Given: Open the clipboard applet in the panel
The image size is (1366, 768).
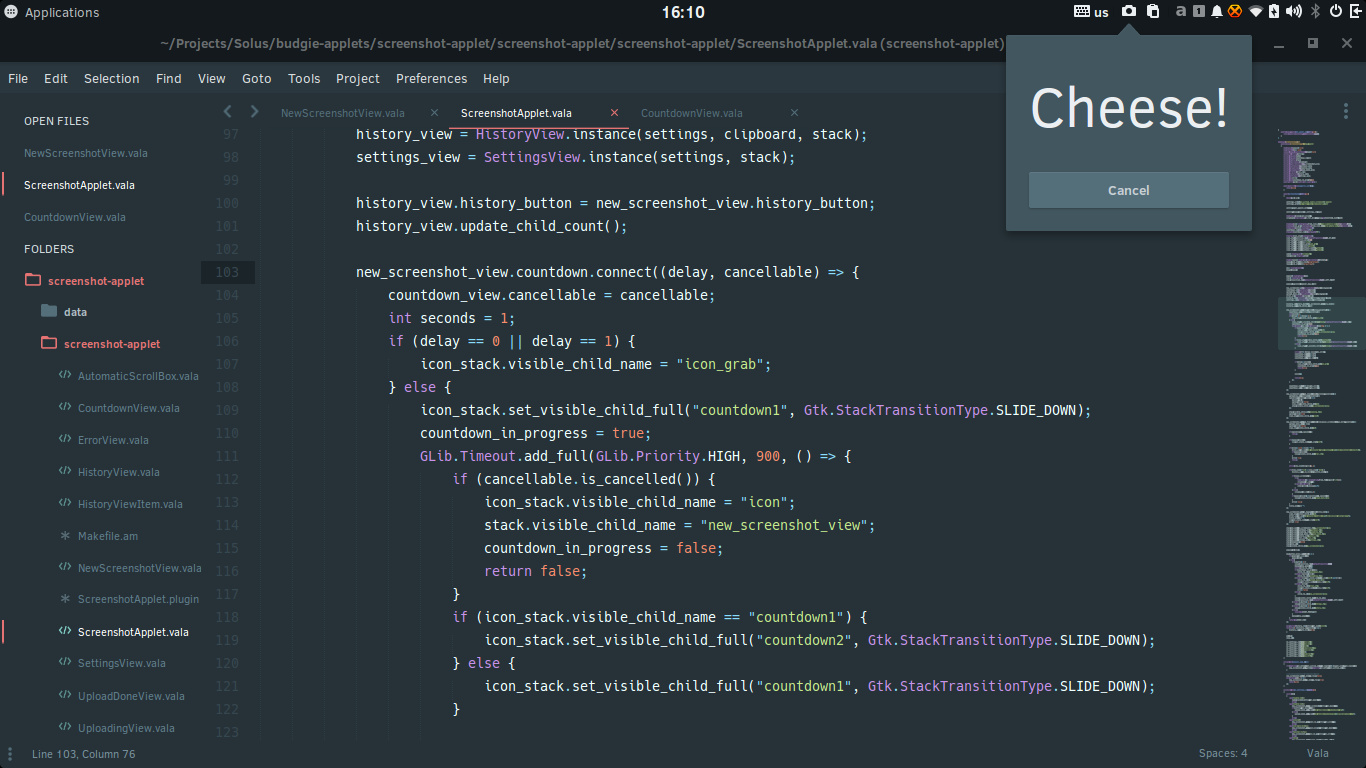Looking at the screenshot, I should click(1153, 12).
